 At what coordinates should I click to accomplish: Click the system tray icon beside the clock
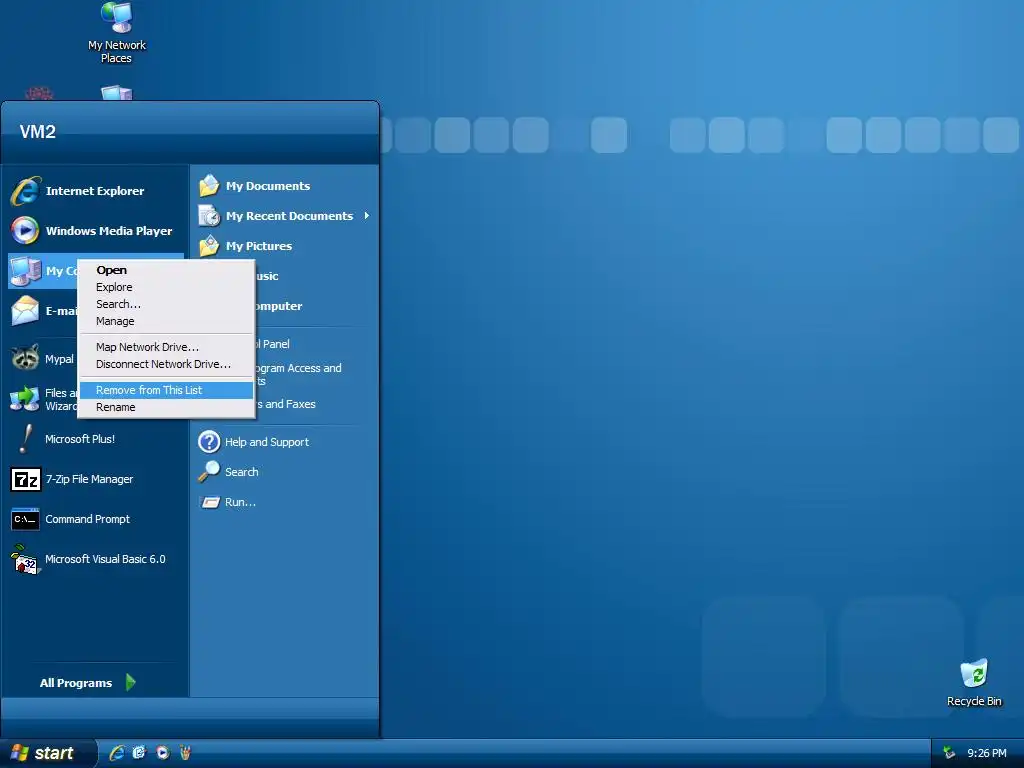949,753
